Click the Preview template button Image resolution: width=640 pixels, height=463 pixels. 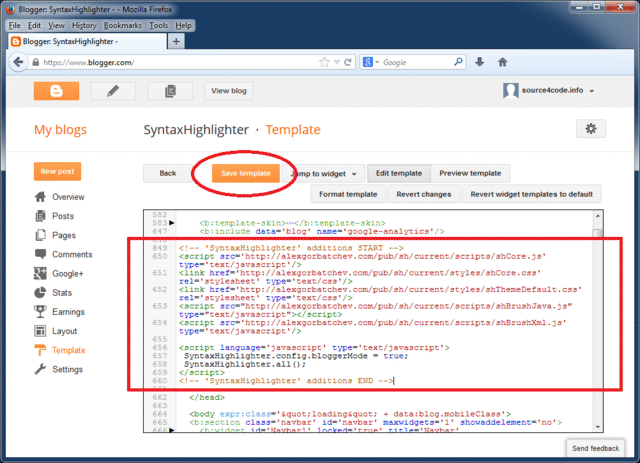(x=470, y=173)
